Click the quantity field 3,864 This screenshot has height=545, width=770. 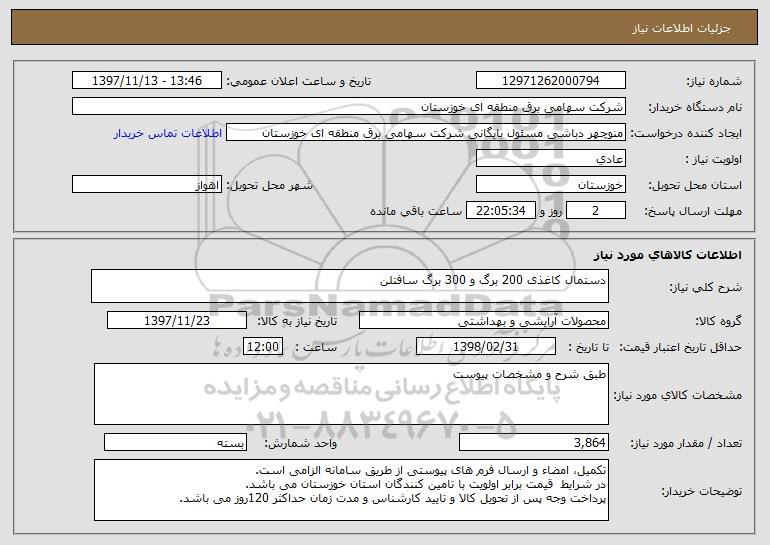(x=534, y=442)
